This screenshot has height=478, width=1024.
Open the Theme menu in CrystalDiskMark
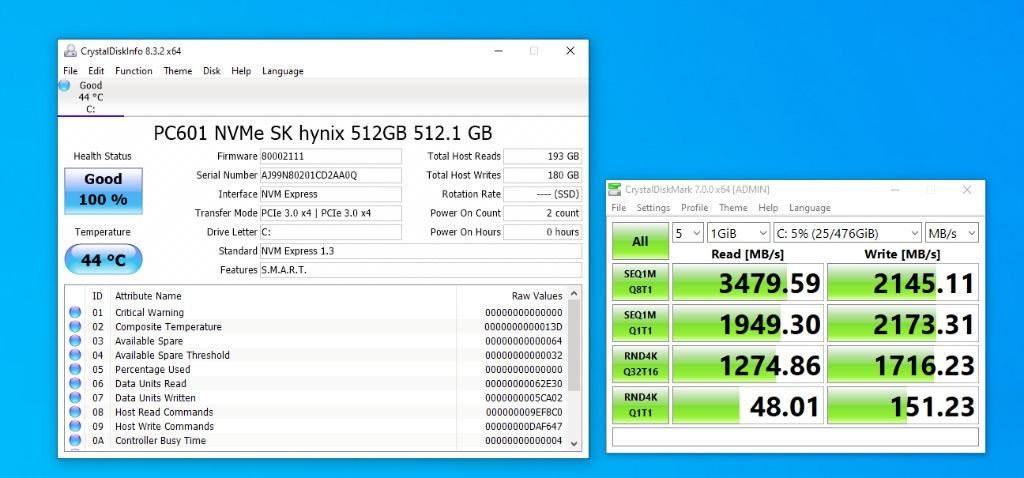pos(733,208)
